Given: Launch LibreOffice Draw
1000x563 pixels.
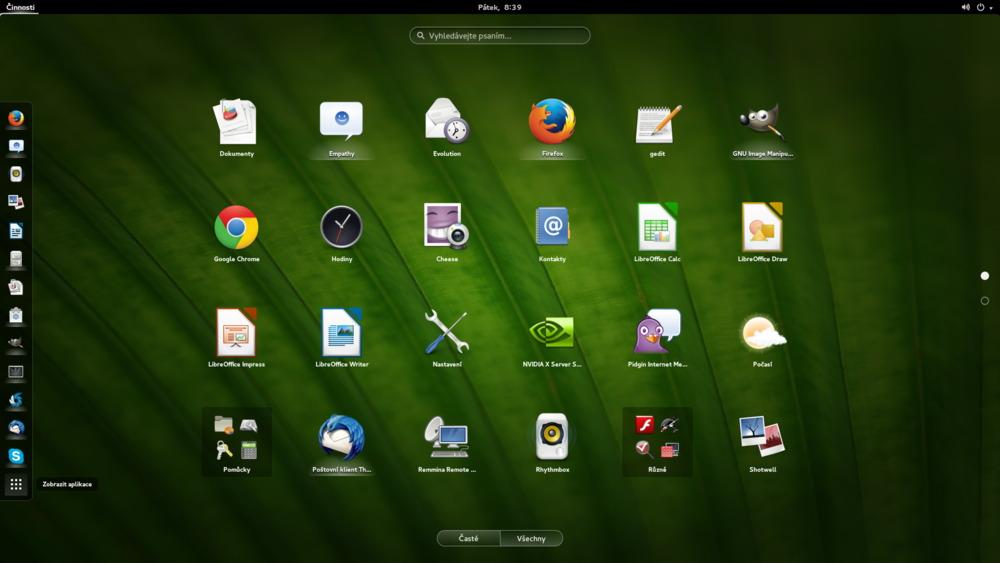Looking at the screenshot, I should click(762, 232).
